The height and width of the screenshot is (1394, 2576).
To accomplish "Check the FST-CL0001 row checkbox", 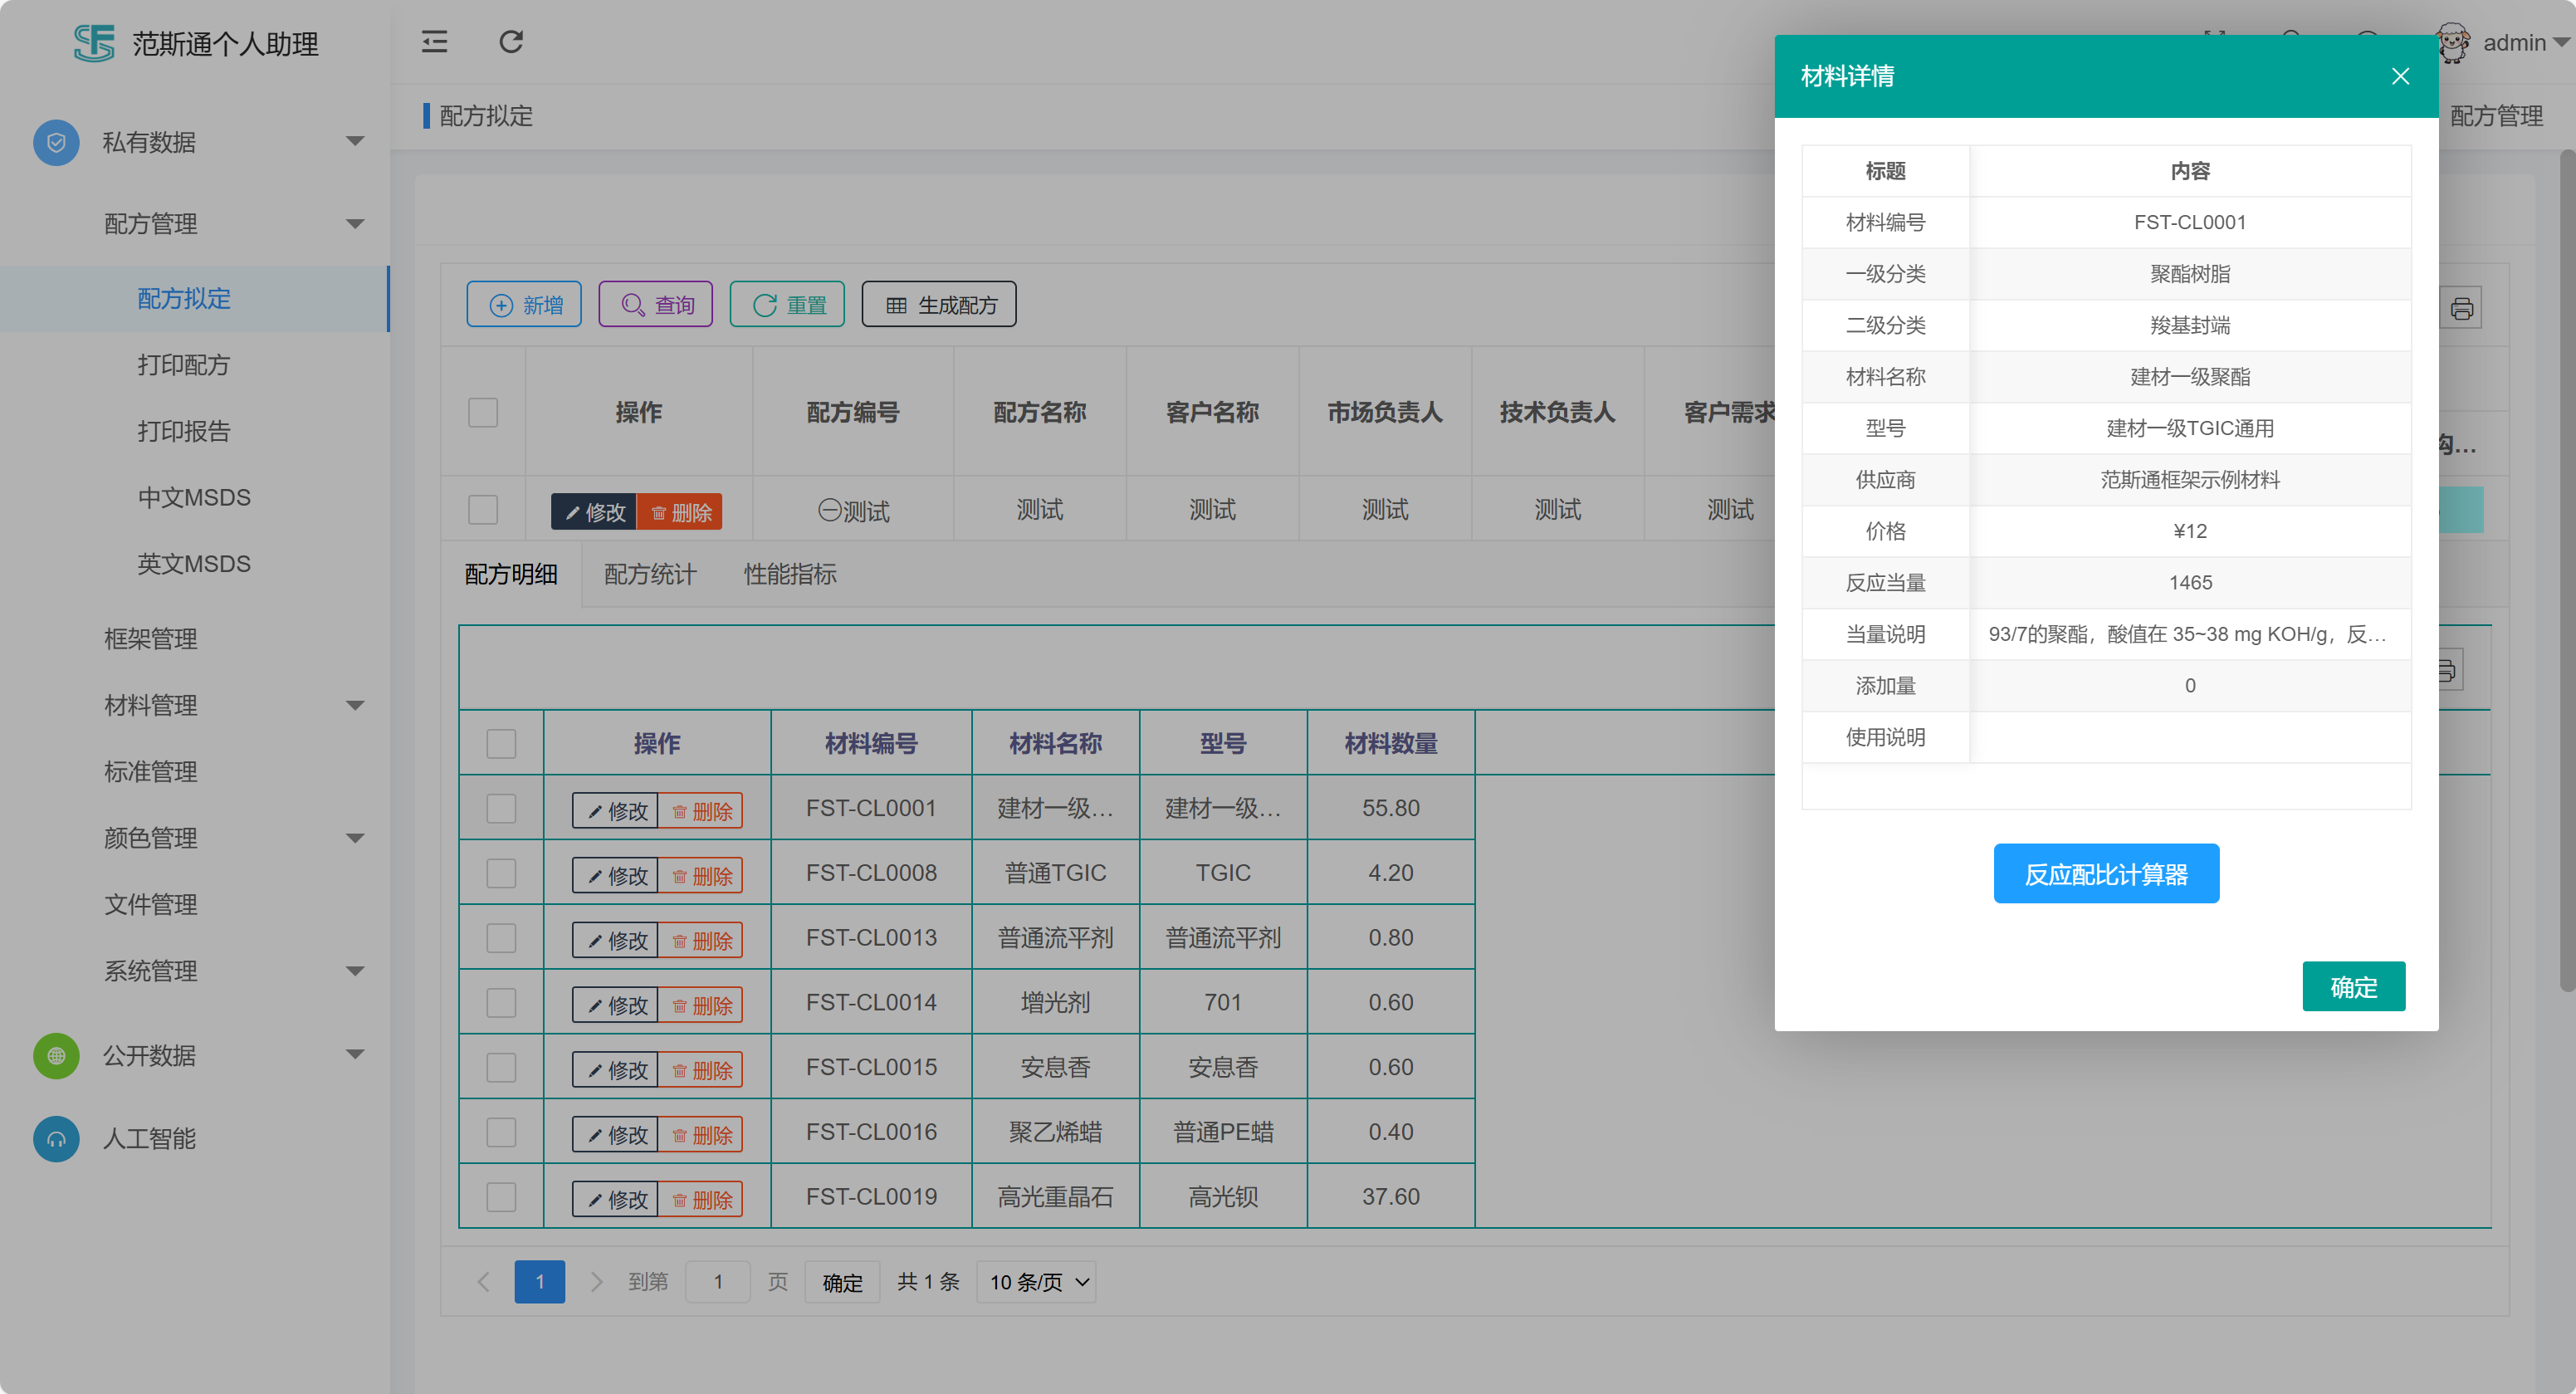I will [x=501, y=808].
